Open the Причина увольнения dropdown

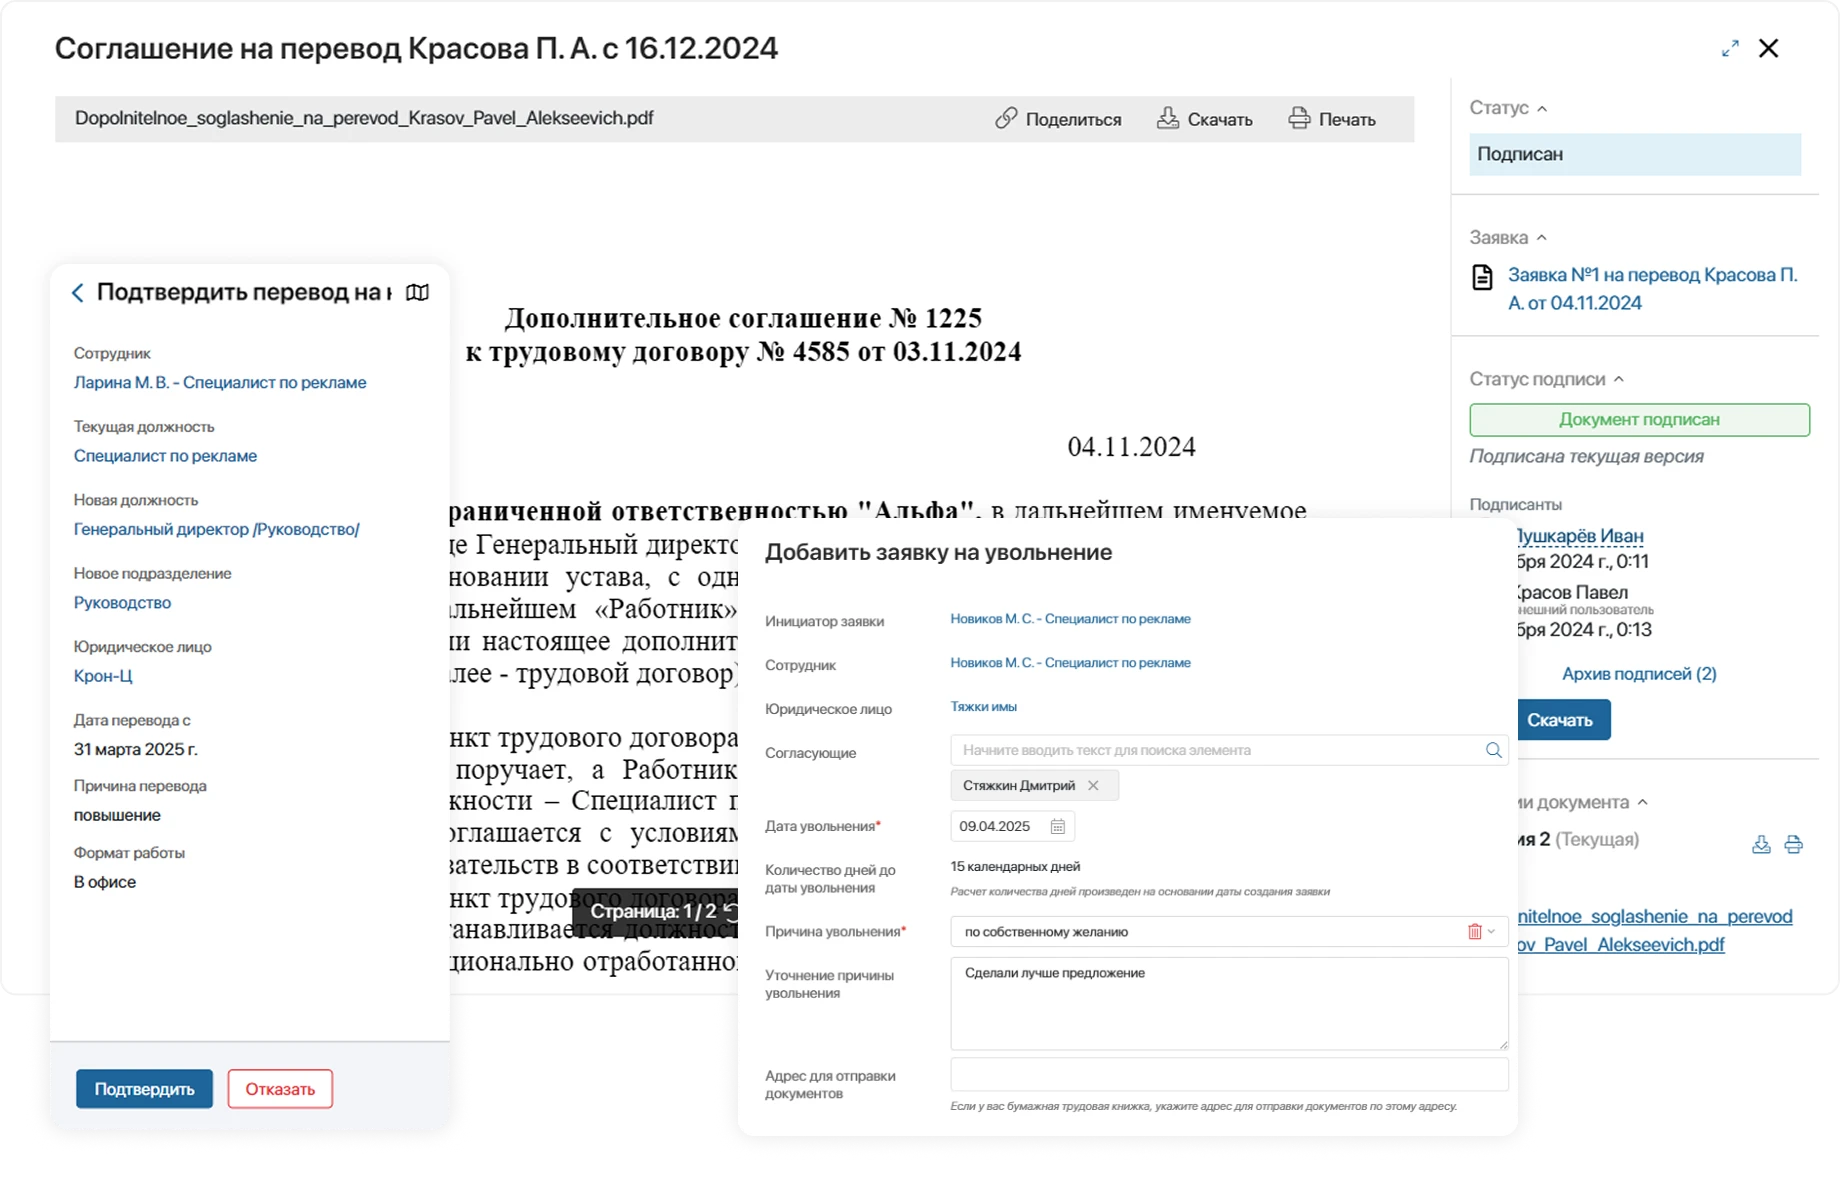(1491, 931)
